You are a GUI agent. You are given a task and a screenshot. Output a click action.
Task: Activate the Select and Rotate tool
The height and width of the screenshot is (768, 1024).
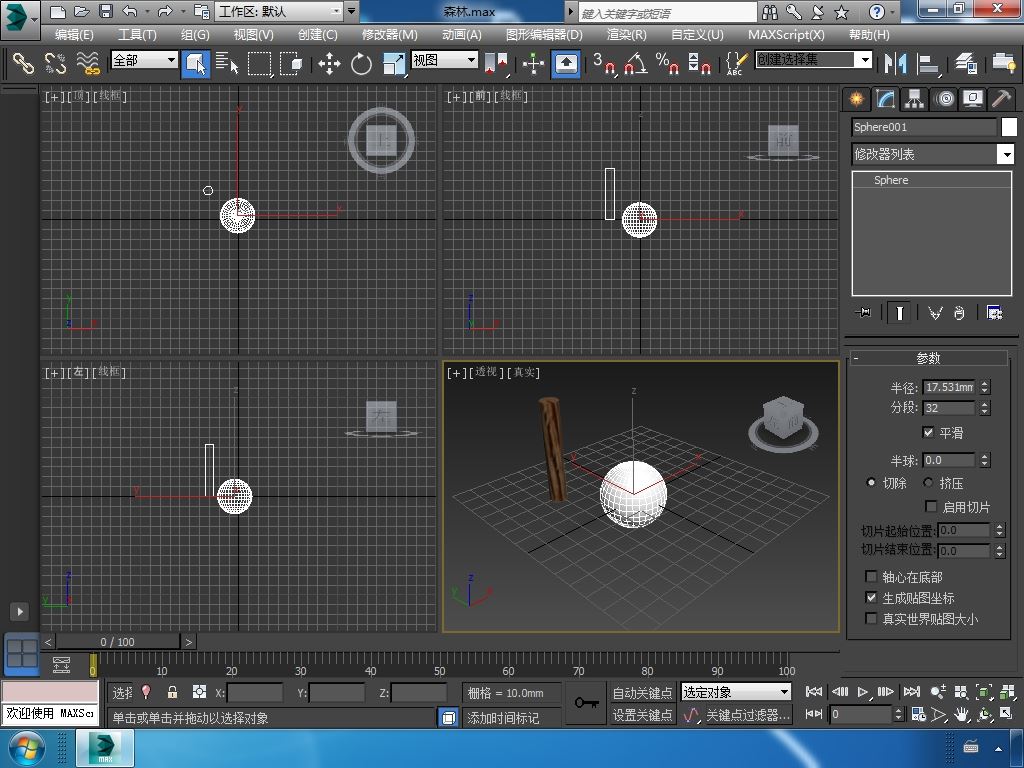pyautogui.click(x=361, y=64)
